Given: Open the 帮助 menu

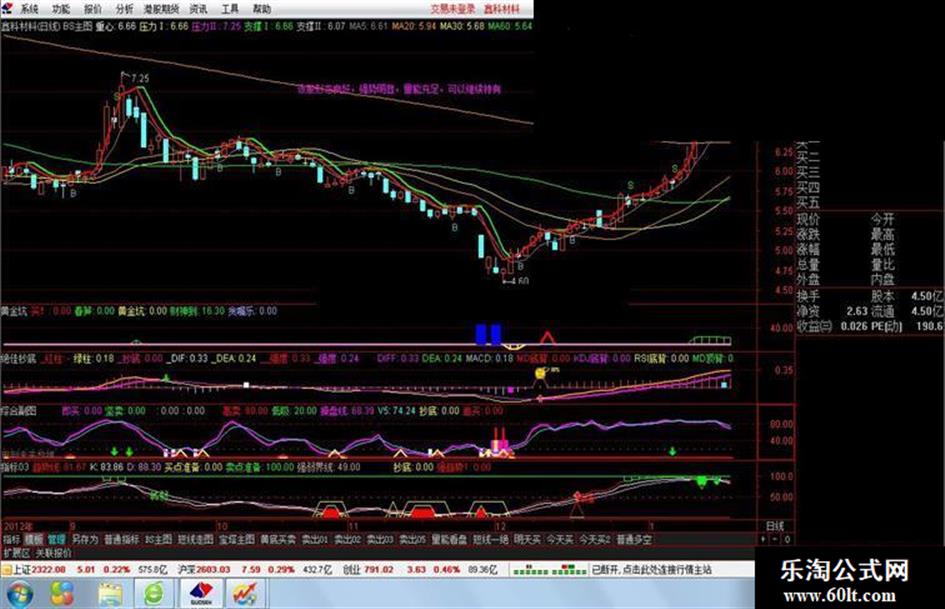Looking at the screenshot, I should pos(262,8).
